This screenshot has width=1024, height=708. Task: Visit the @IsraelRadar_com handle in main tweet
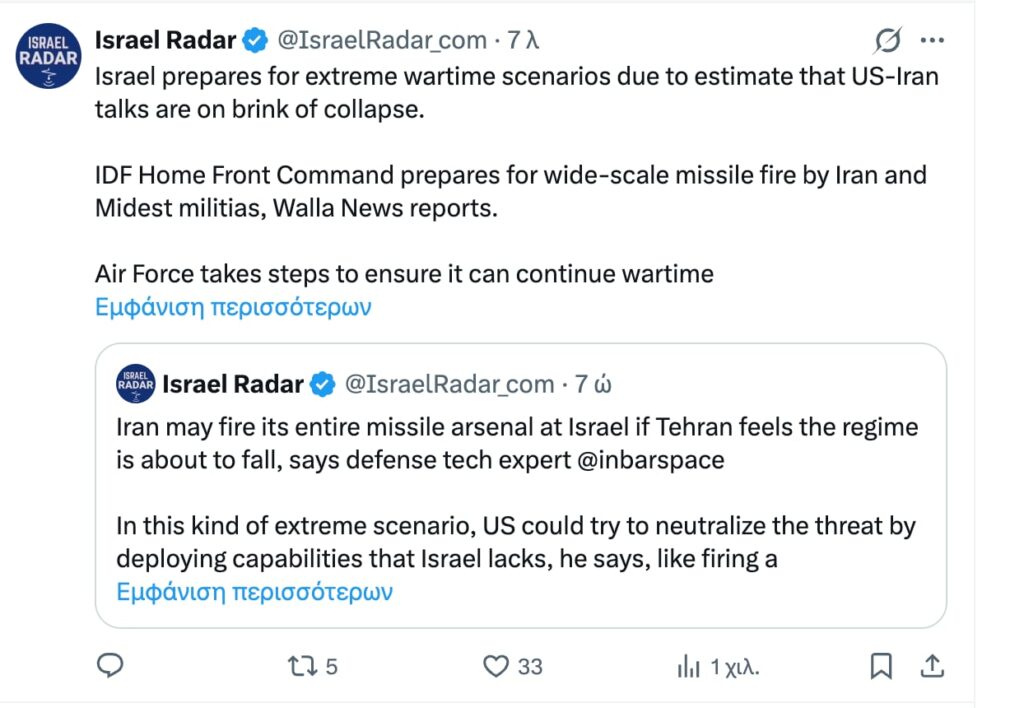click(x=381, y=40)
